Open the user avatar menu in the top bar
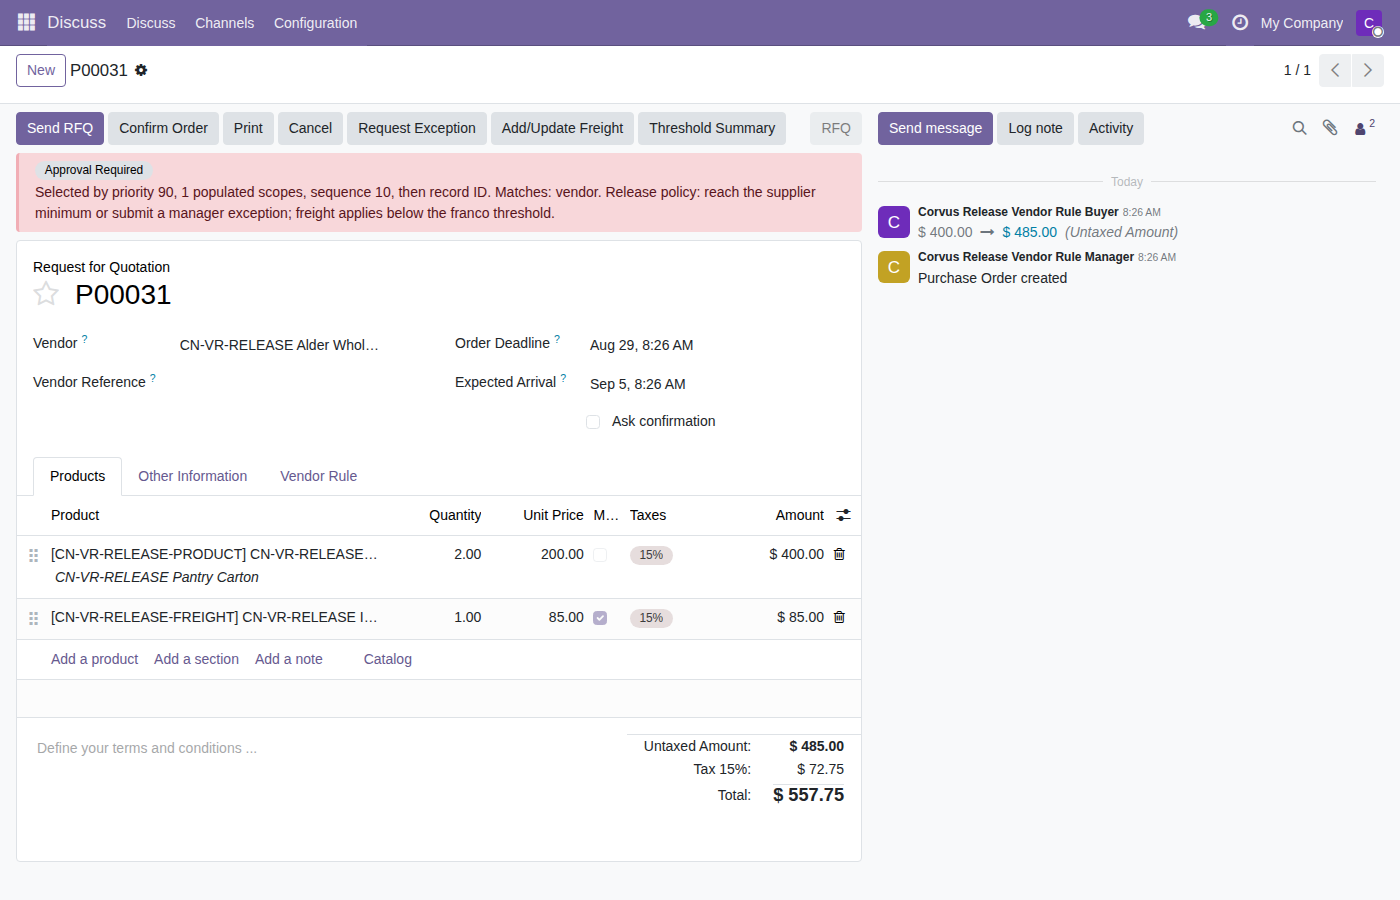Viewport: 1400px width, 900px height. click(x=1369, y=22)
